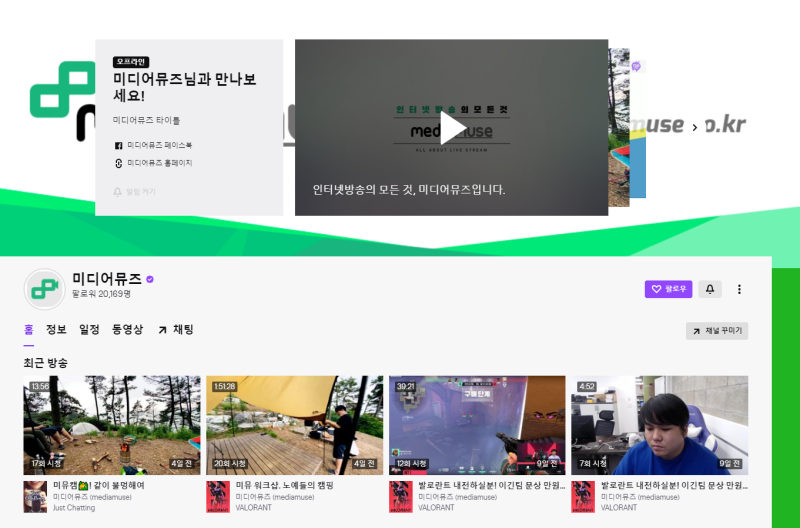Click the bell icon next to 알림 켜기
Image resolution: width=800 pixels, height=528 pixels.
(117, 192)
